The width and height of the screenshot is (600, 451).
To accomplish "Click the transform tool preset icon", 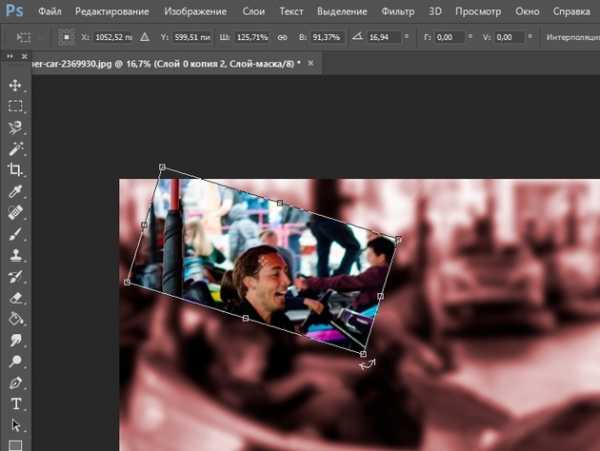I will tap(24, 37).
